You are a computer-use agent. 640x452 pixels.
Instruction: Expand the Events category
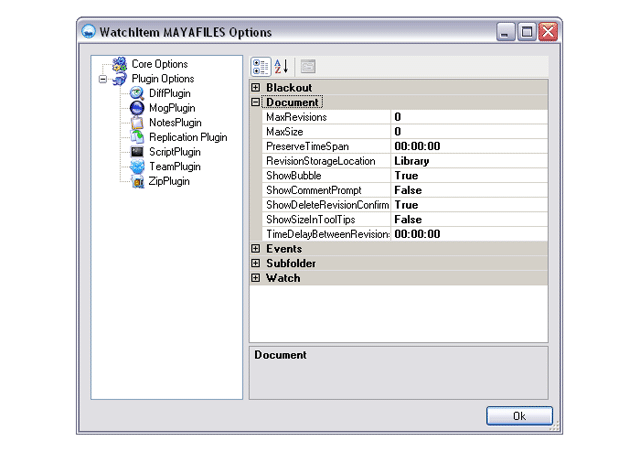pos(256,249)
